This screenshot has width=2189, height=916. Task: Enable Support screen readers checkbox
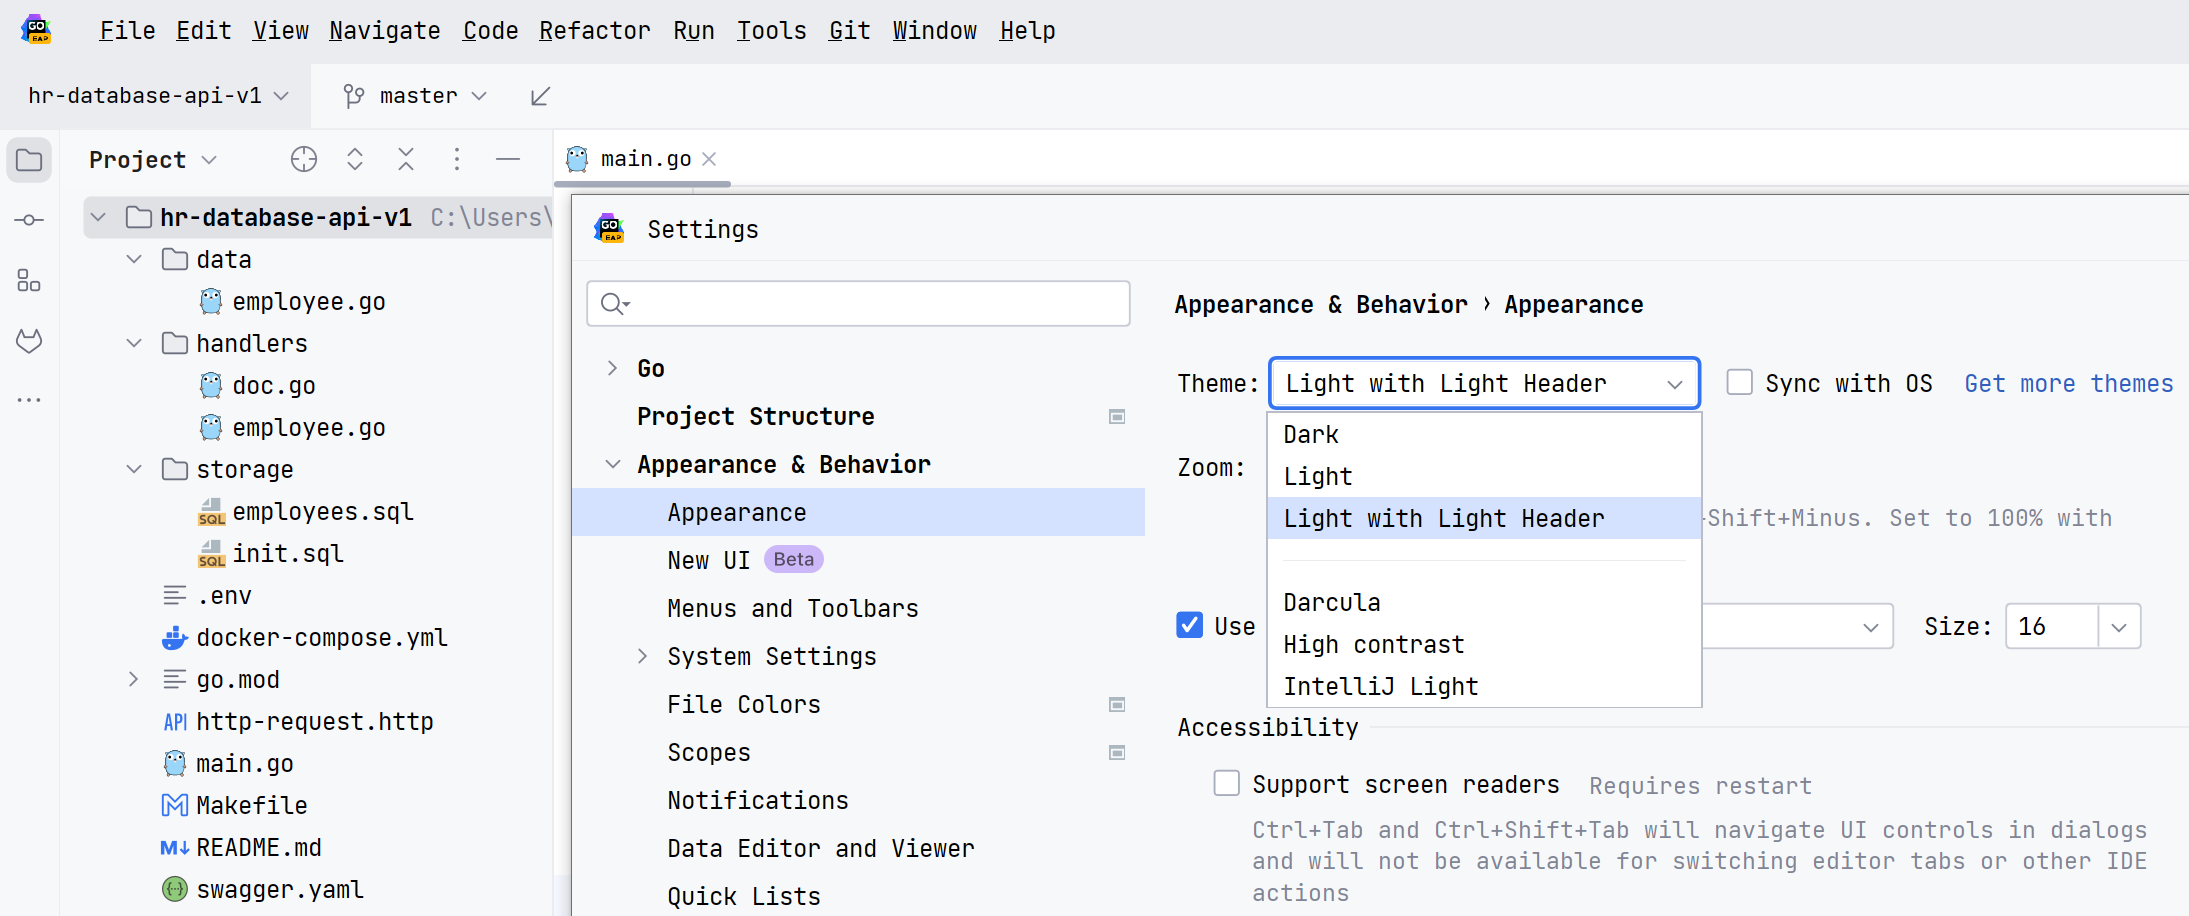(x=1227, y=784)
